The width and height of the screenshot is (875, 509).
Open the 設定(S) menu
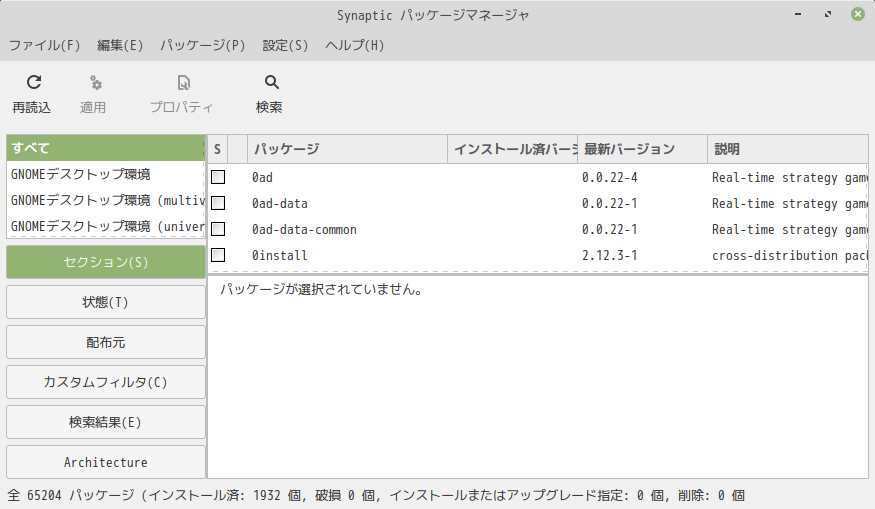point(285,45)
